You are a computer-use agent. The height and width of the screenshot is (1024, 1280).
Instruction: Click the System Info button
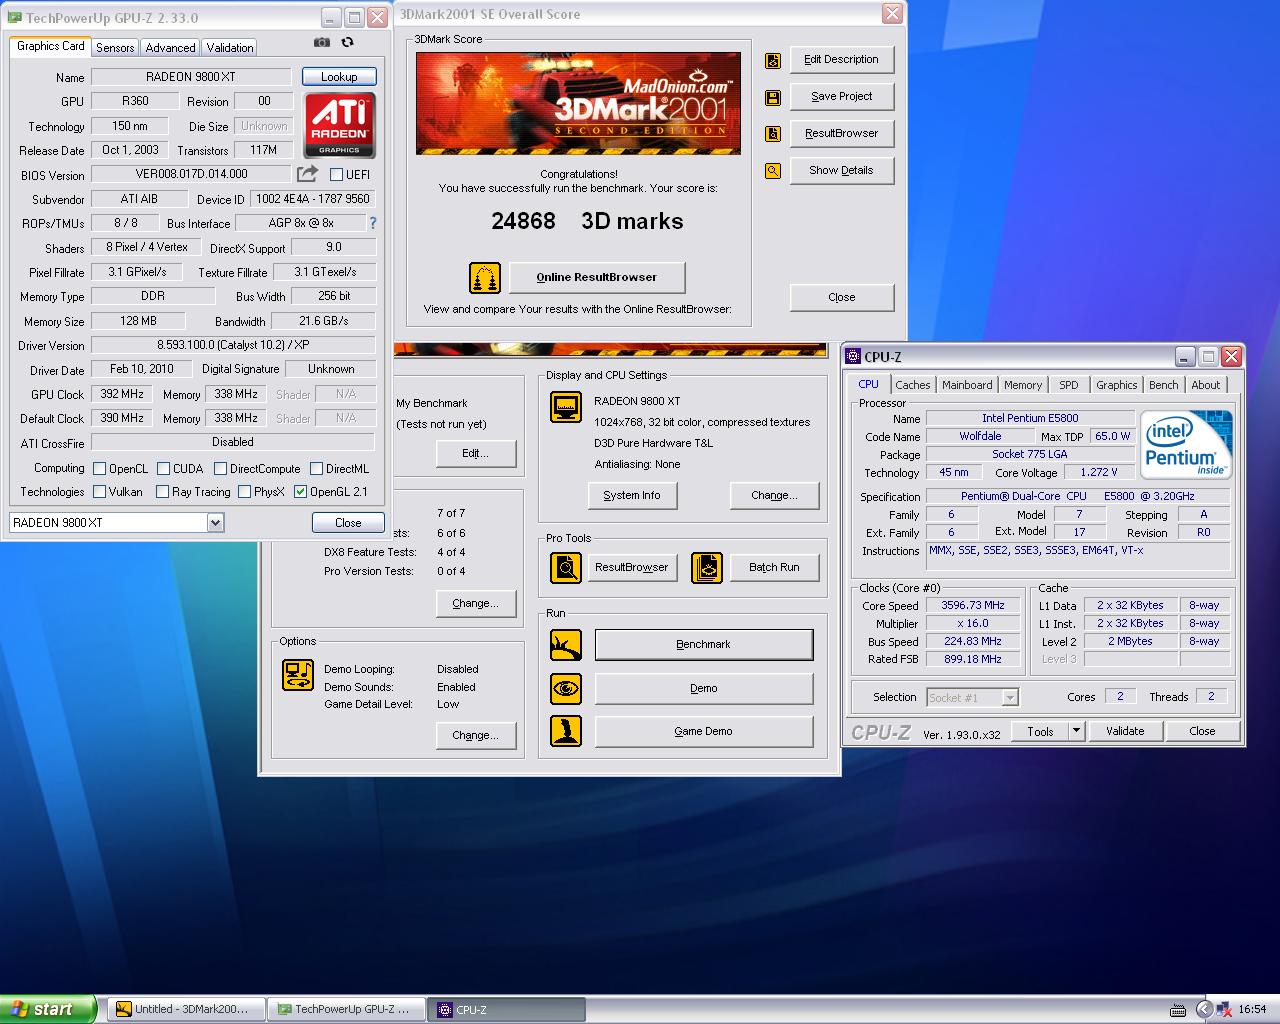click(632, 495)
